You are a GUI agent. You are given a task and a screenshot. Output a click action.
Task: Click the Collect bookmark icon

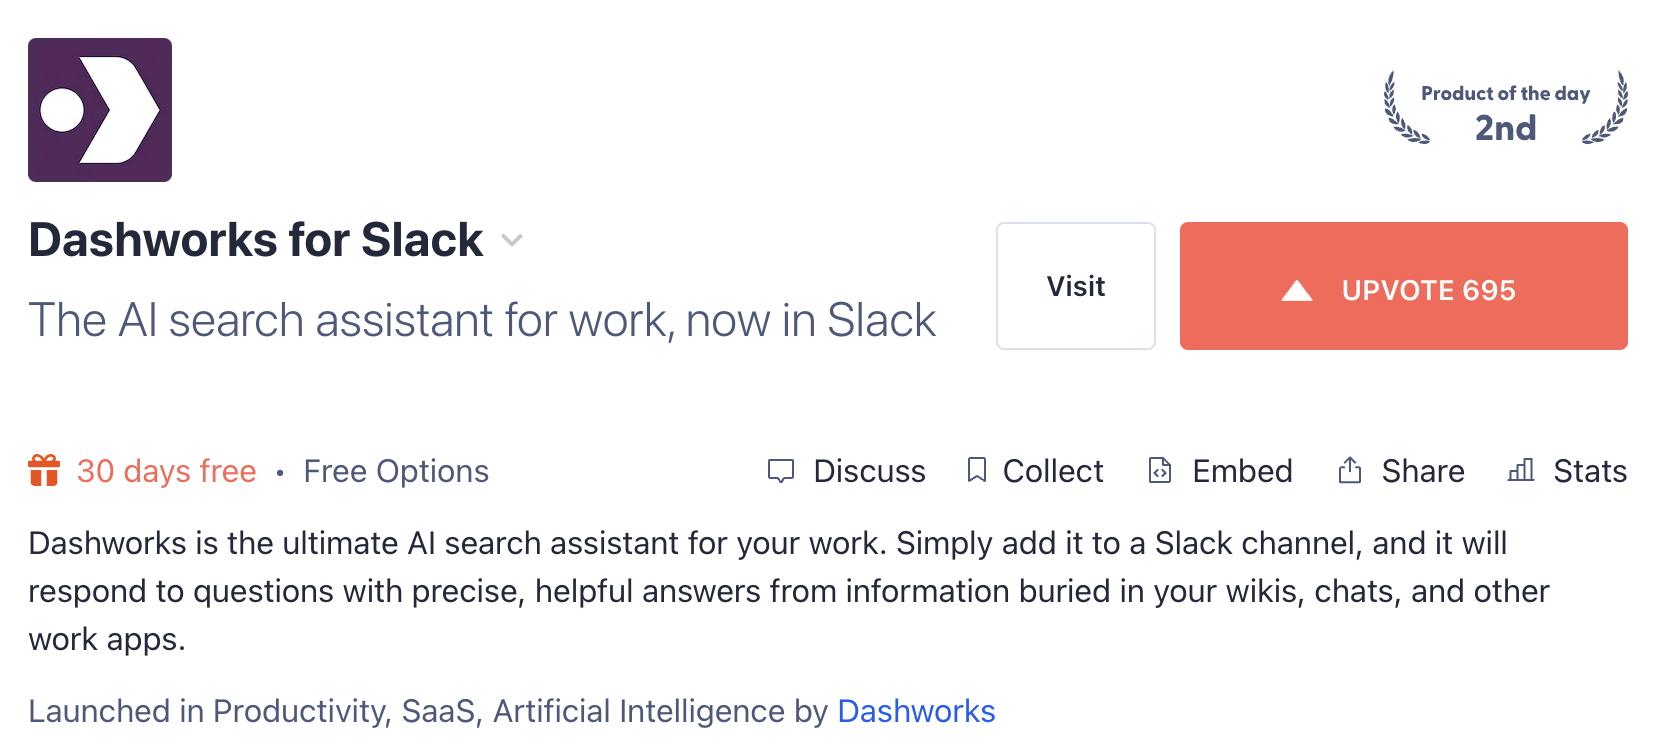(977, 470)
